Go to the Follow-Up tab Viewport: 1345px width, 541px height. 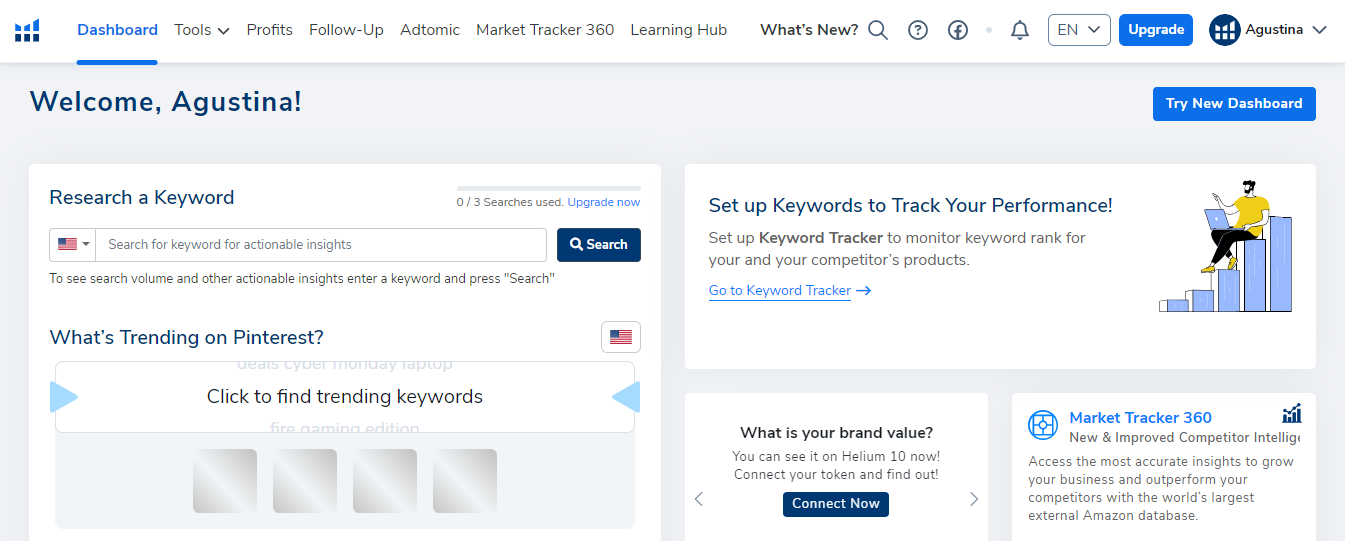(x=346, y=30)
